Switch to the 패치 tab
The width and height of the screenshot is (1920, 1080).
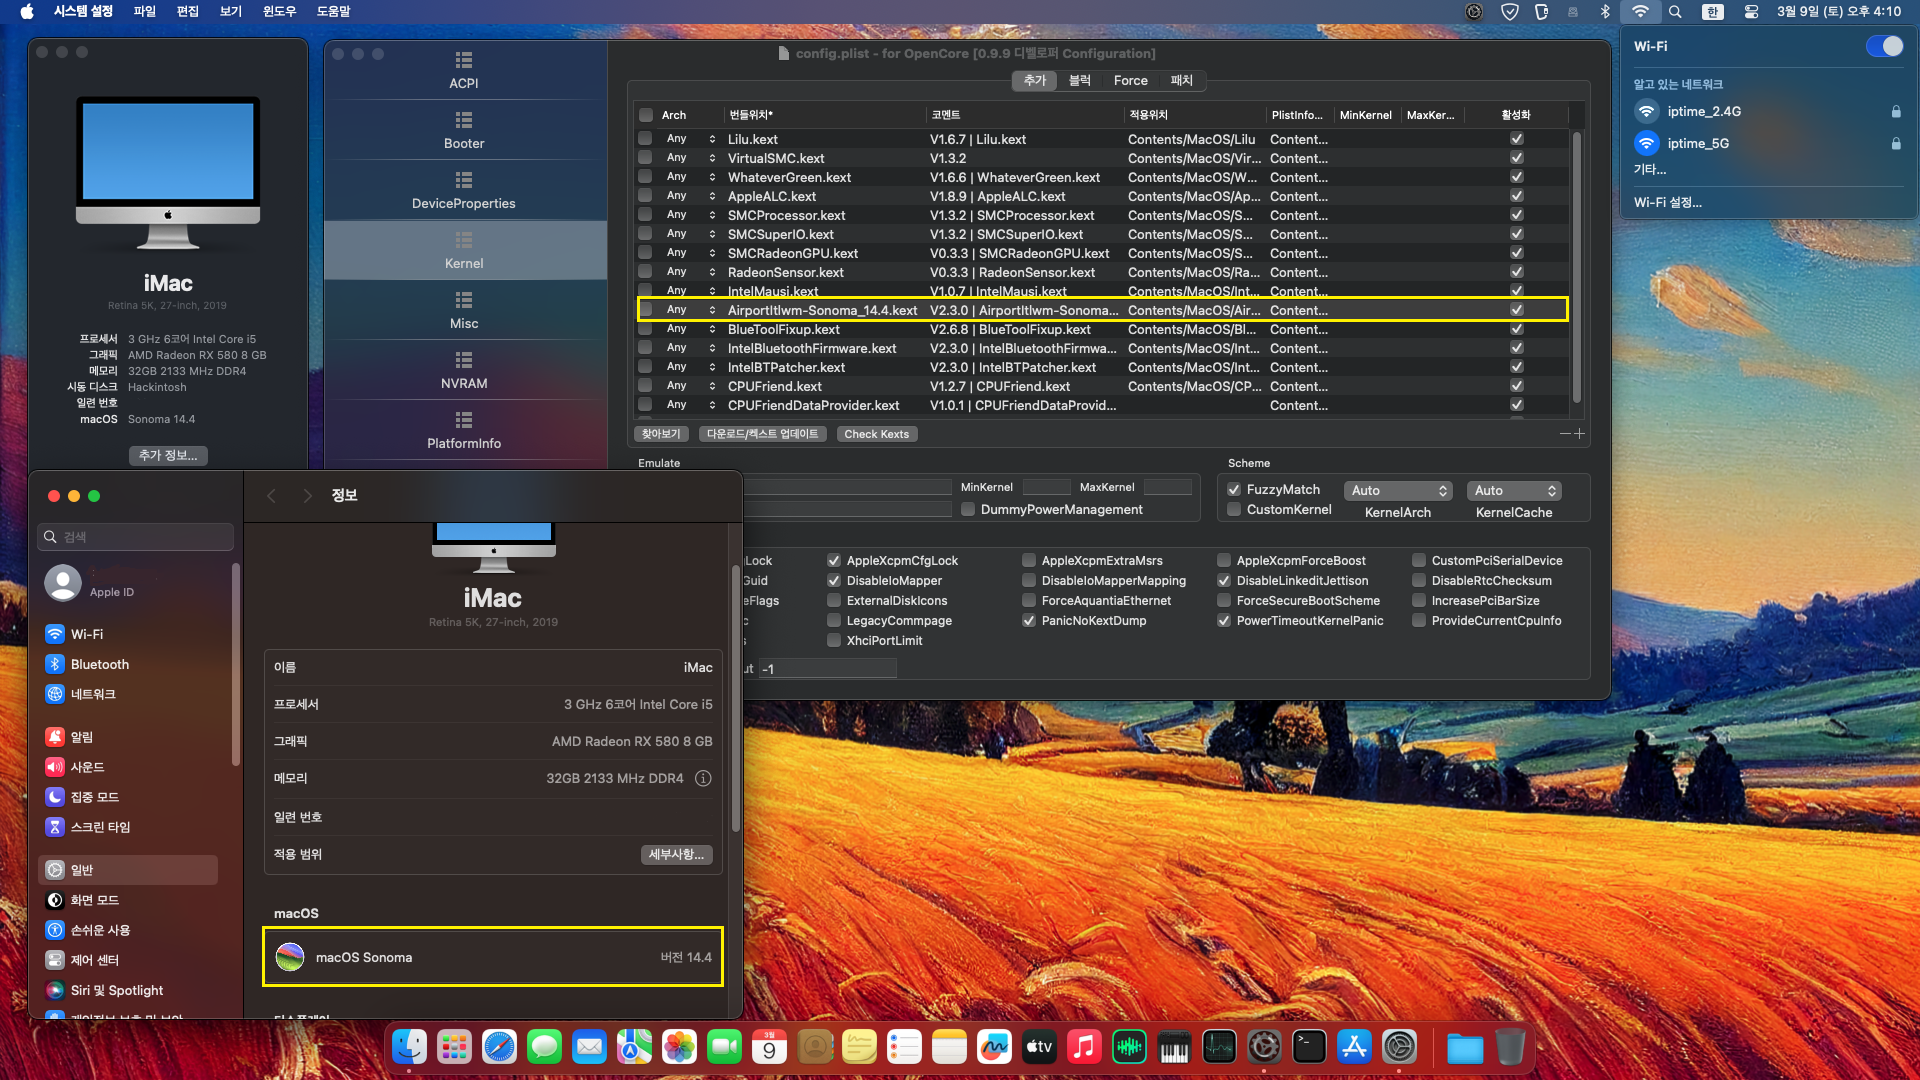1182,81
